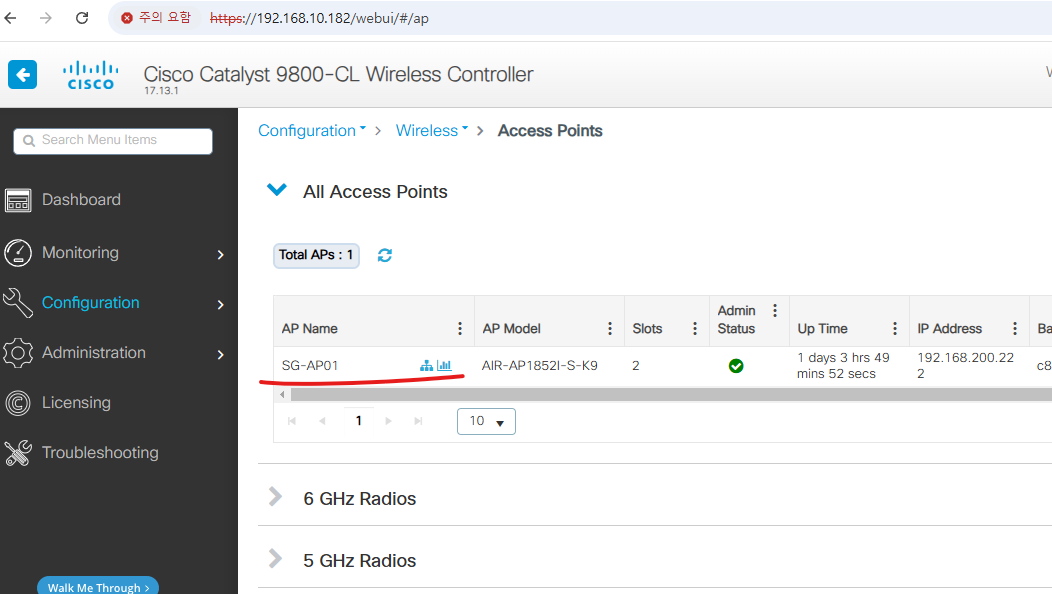
Task: Click the statistics chart icon for SG-AP01
Action: coord(444,366)
